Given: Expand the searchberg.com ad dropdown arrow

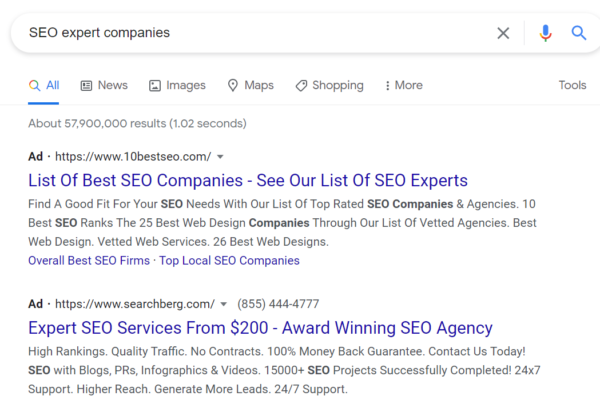Looking at the screenshot, I should coord(225,304).
